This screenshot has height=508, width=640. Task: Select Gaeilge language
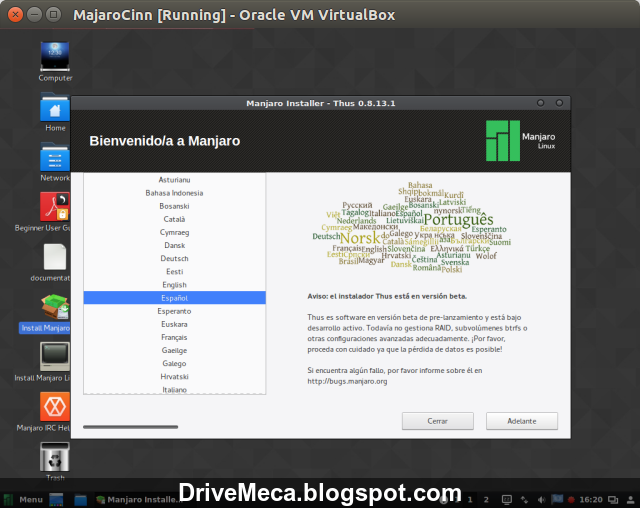click(x=174, y=350)
